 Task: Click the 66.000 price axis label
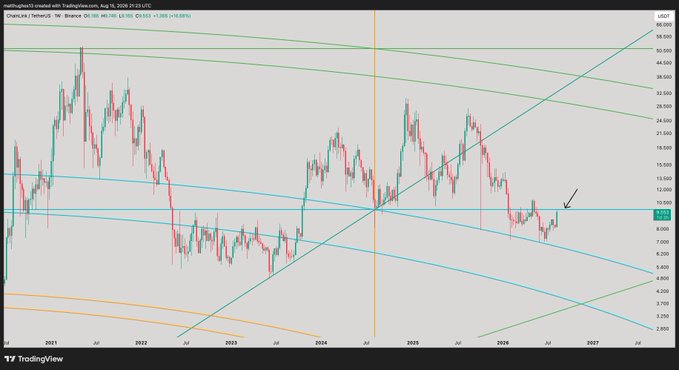click(663, 25)
